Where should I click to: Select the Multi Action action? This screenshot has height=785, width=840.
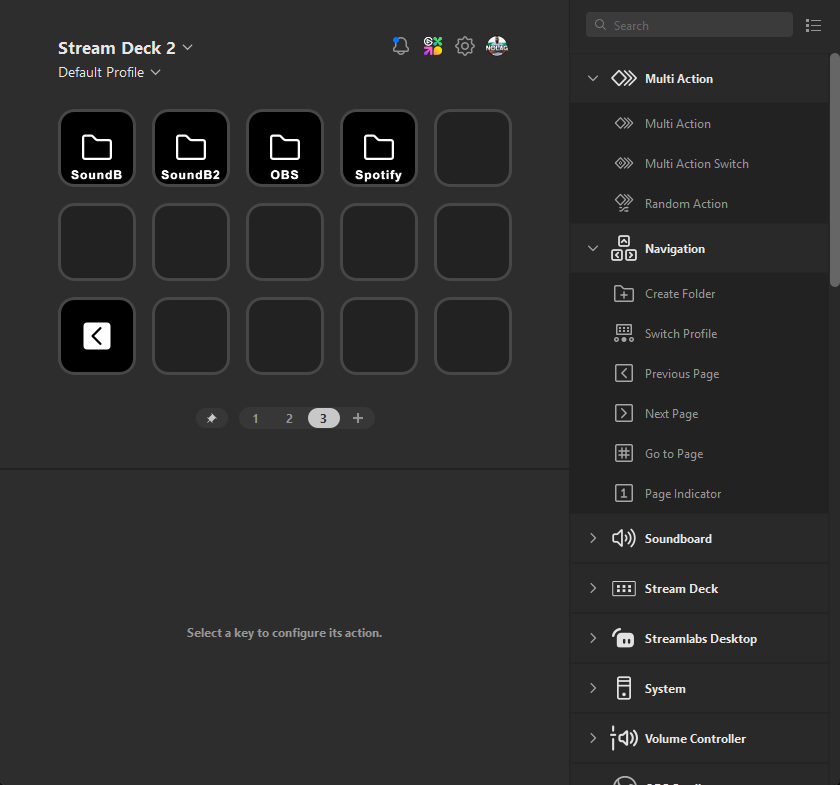pyautogui.click(x=700, y=124)
